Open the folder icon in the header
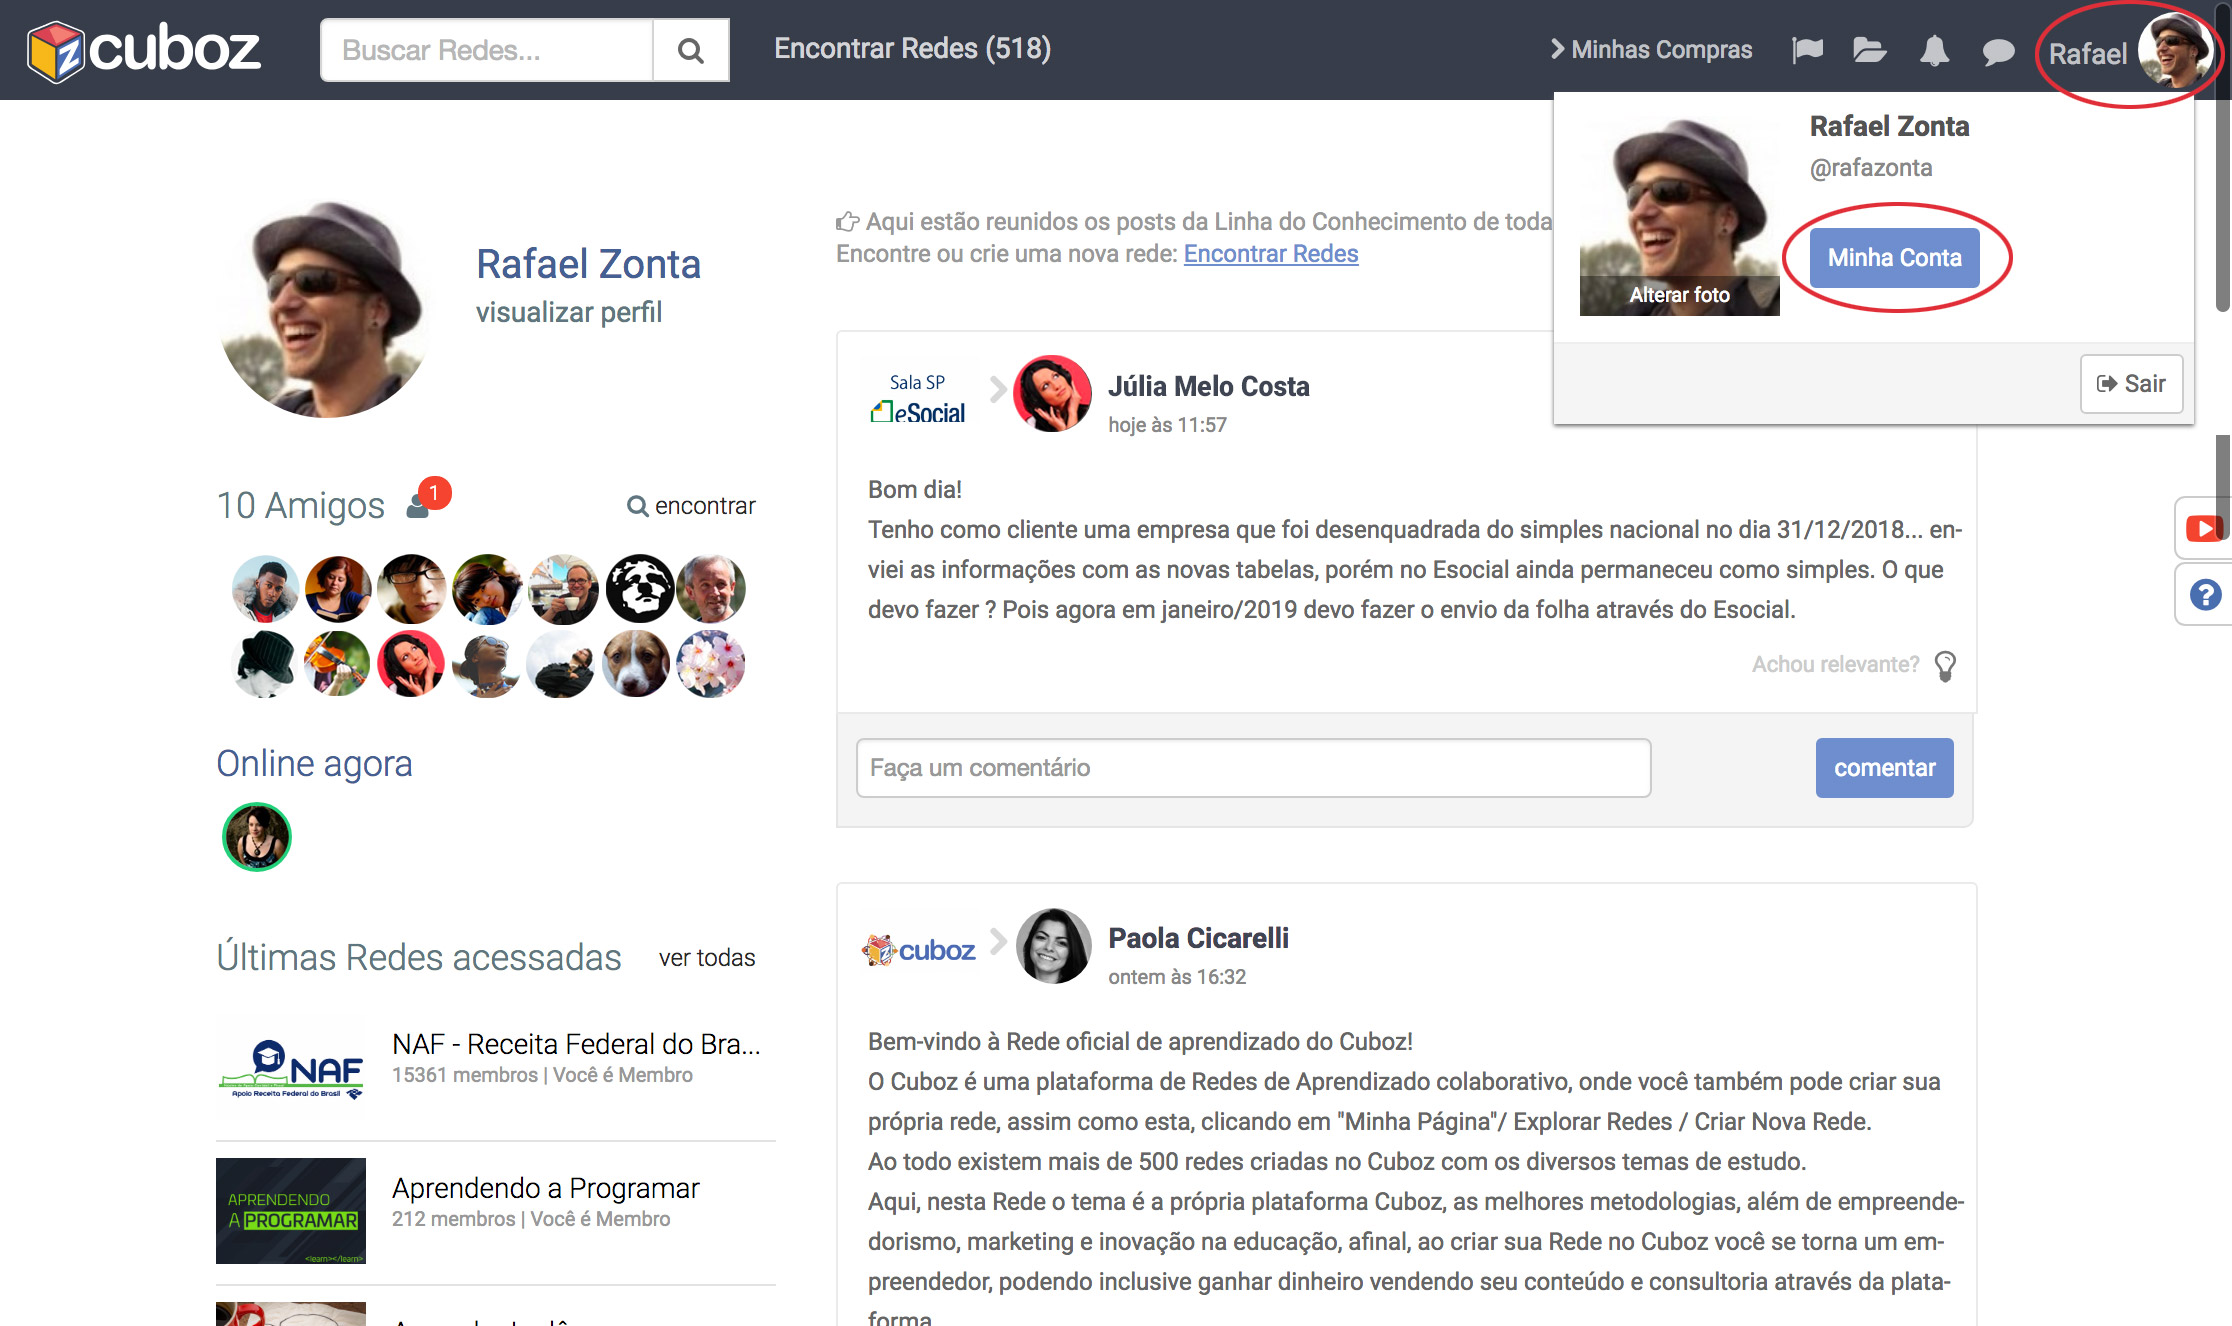This screenshot has width=2232, height=1326. (1868, 50)
